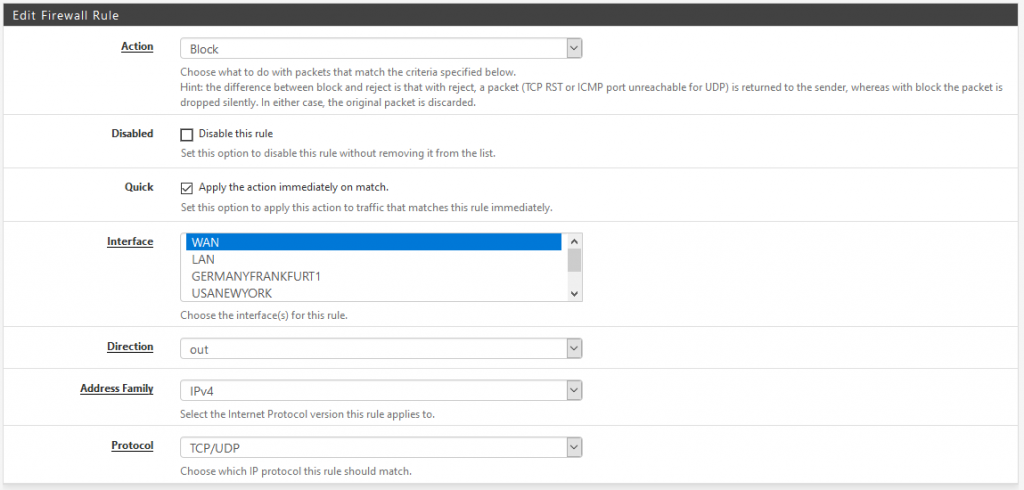Click the Interface list scroll down arrow
1024x490 pixels.
tap(575, 294)
